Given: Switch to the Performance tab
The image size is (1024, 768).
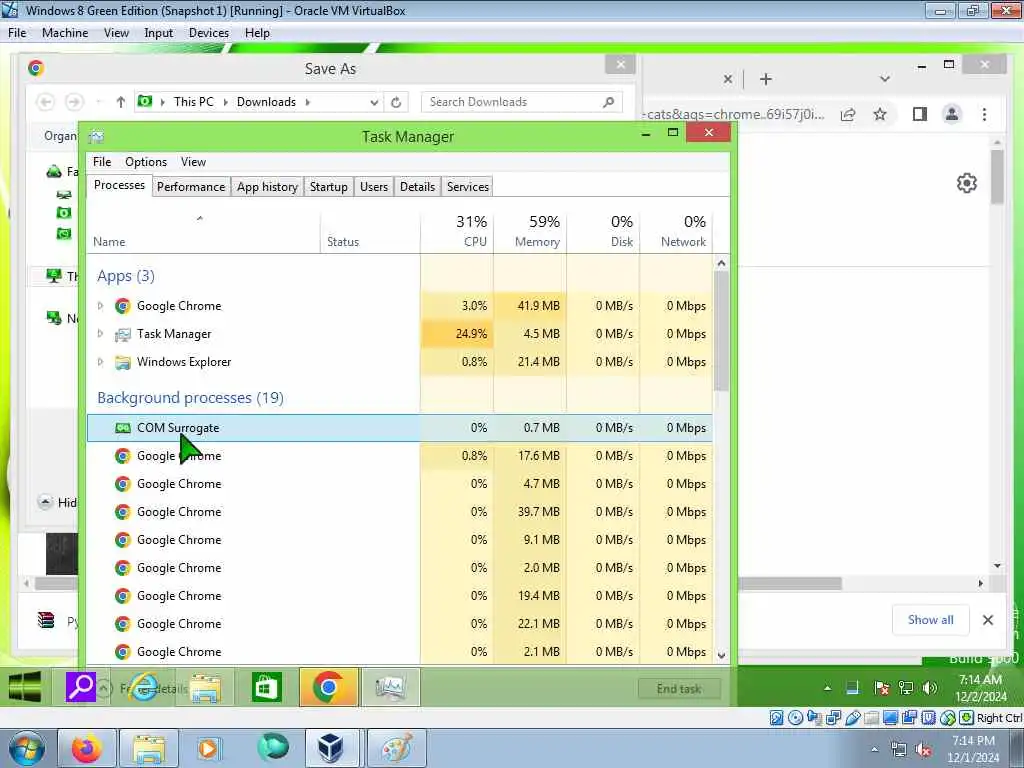Looking at the screenshot, I should coord(191,187).
